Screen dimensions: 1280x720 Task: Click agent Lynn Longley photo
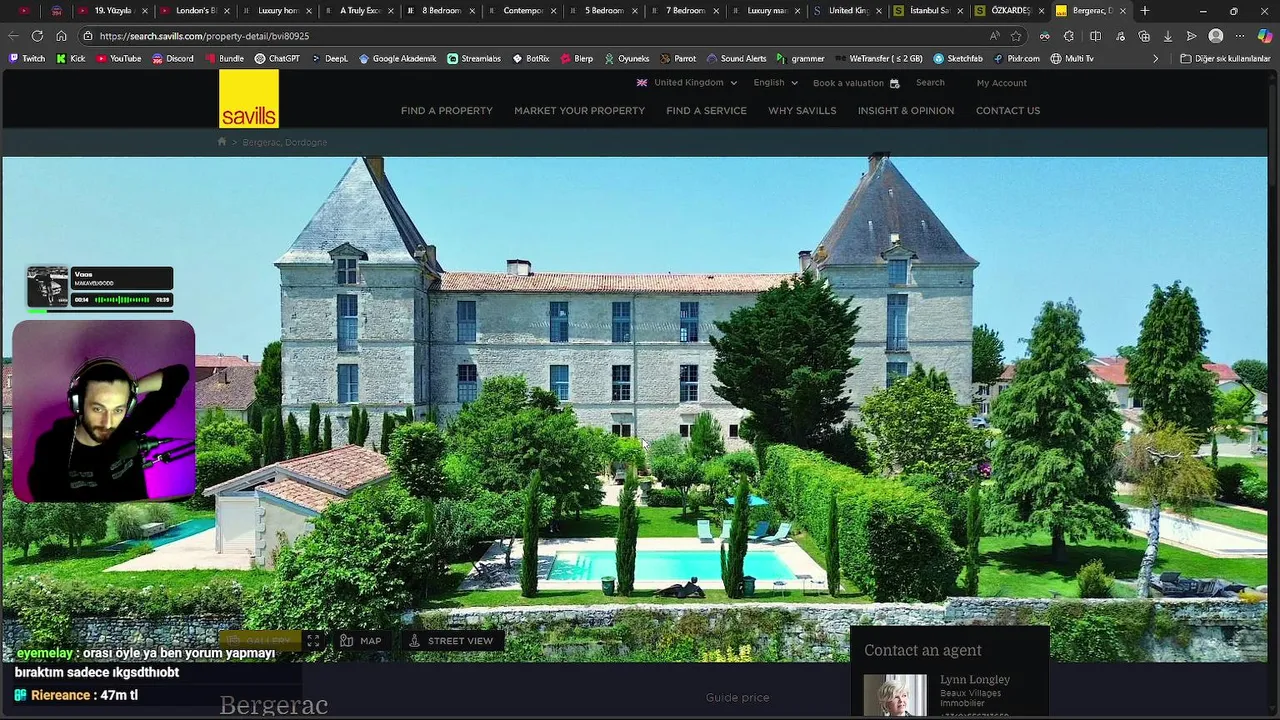[x=895, y=696]
